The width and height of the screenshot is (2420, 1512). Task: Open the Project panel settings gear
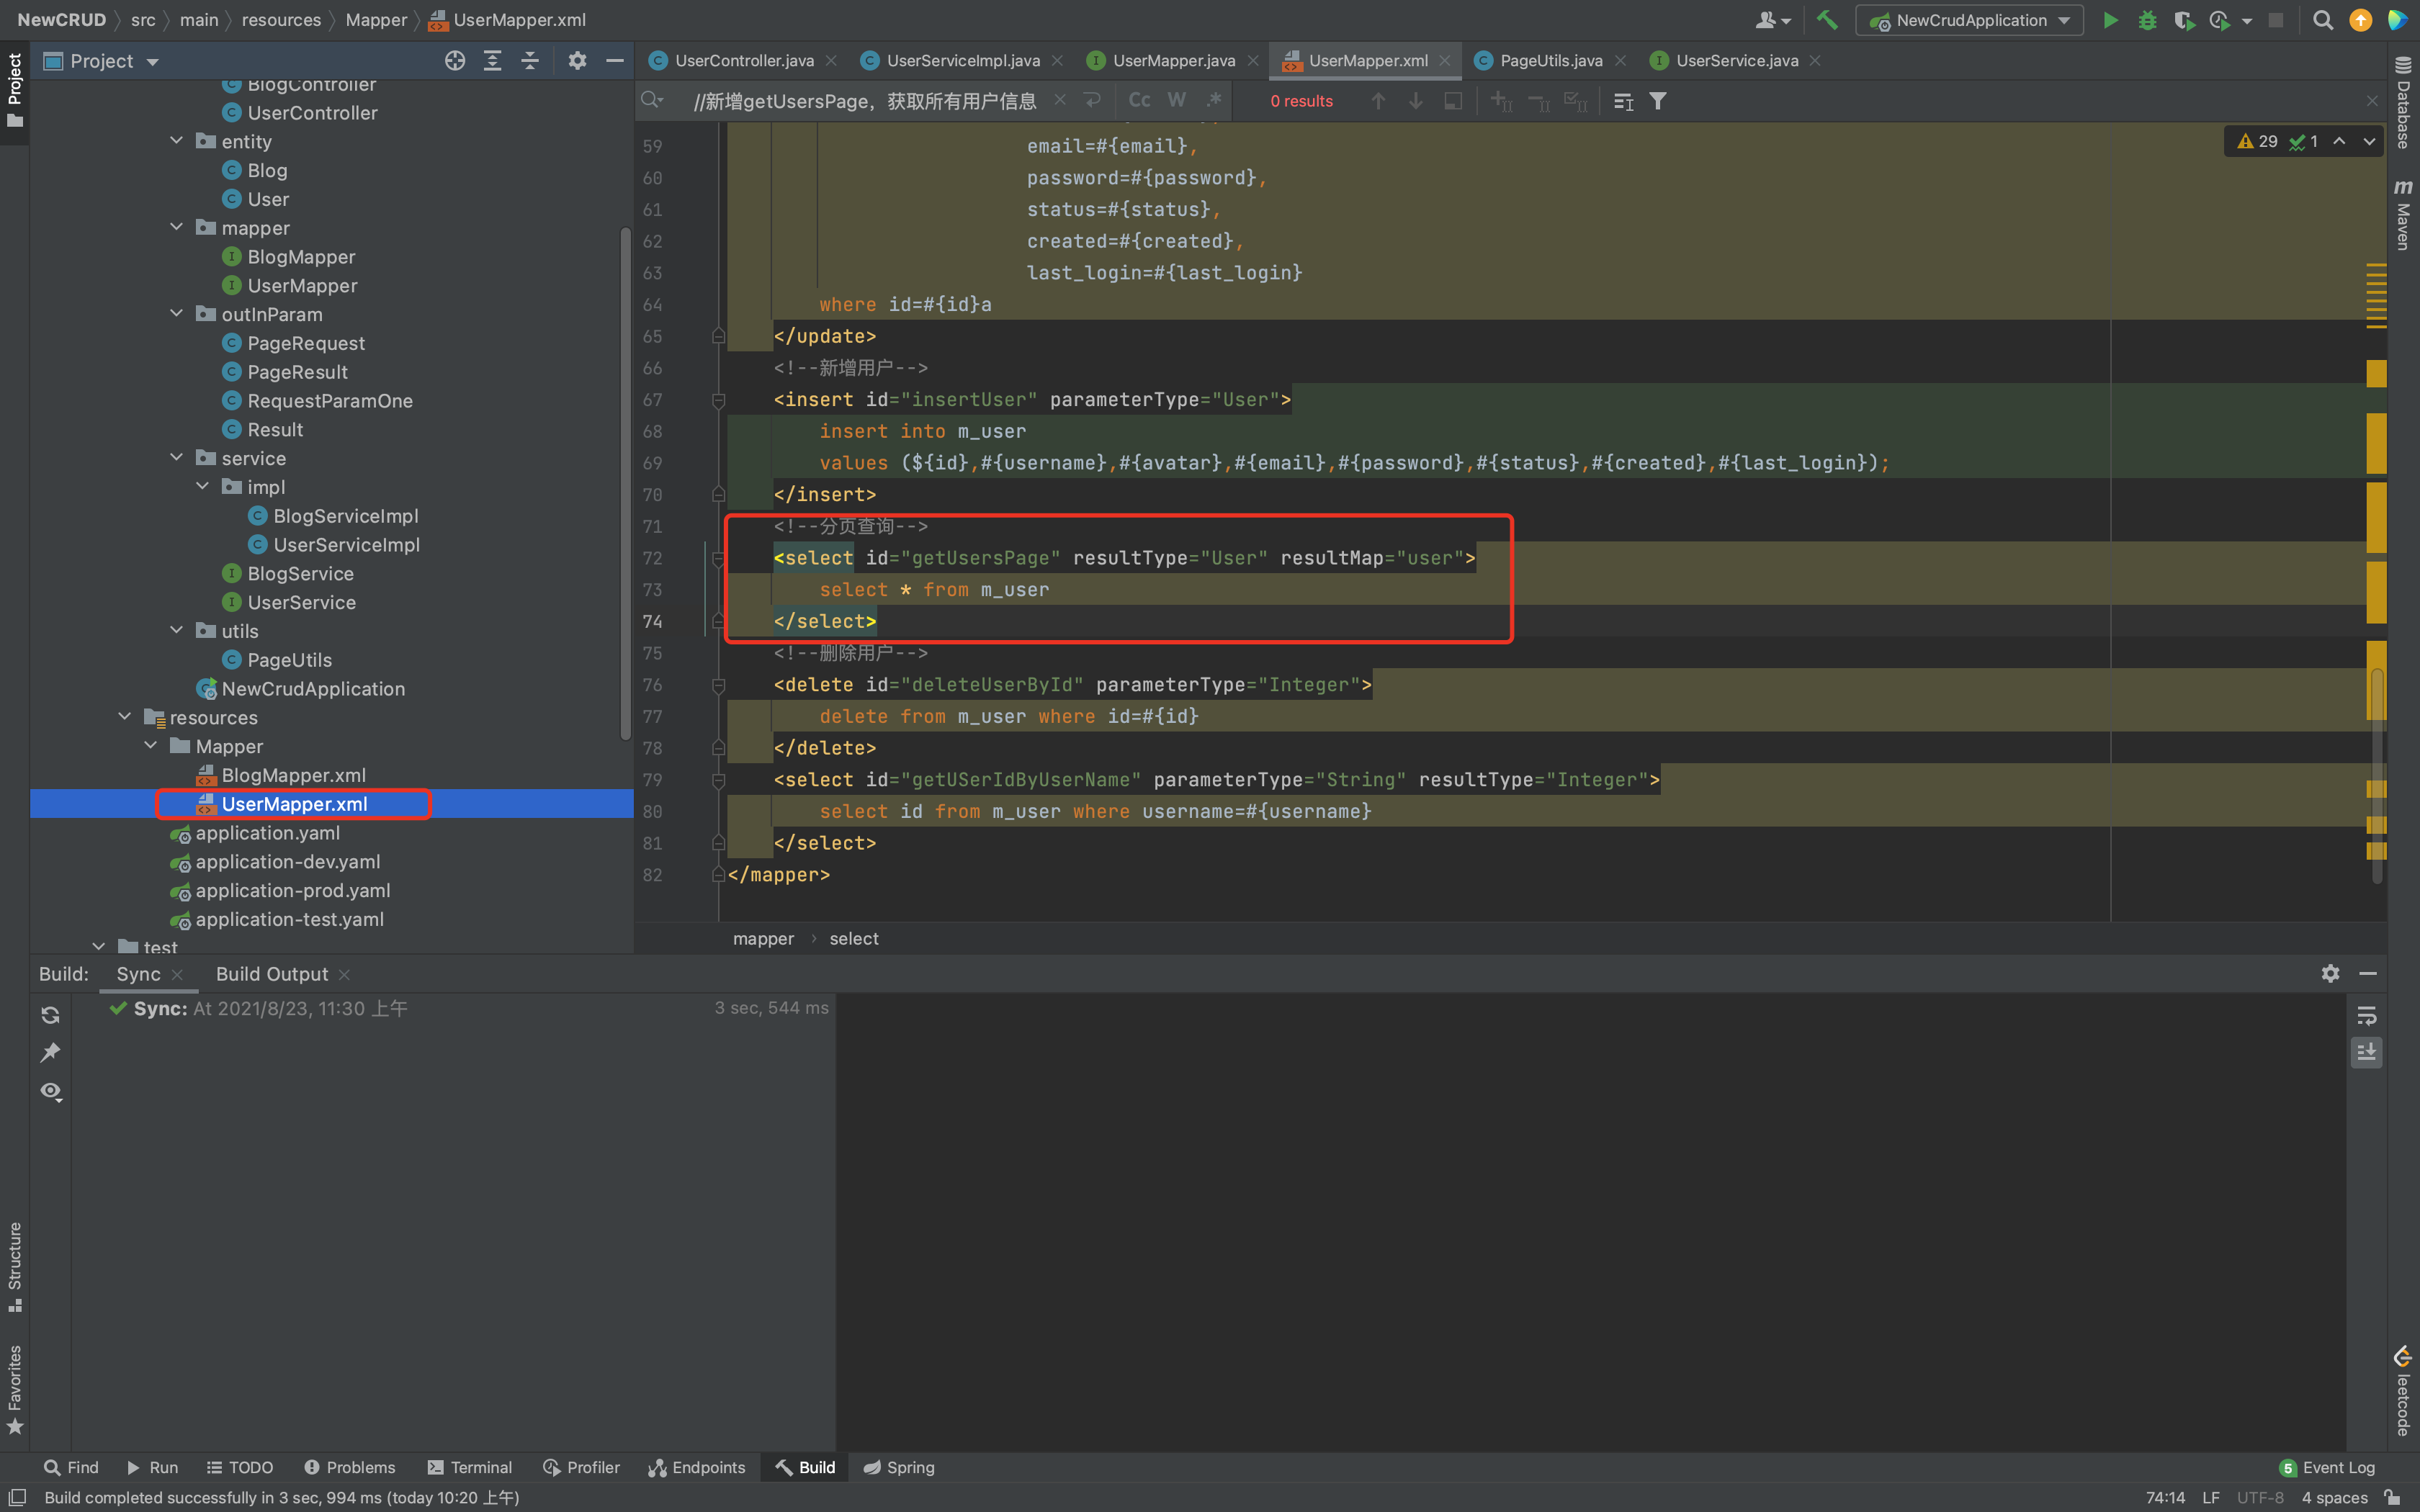point(577,61)
